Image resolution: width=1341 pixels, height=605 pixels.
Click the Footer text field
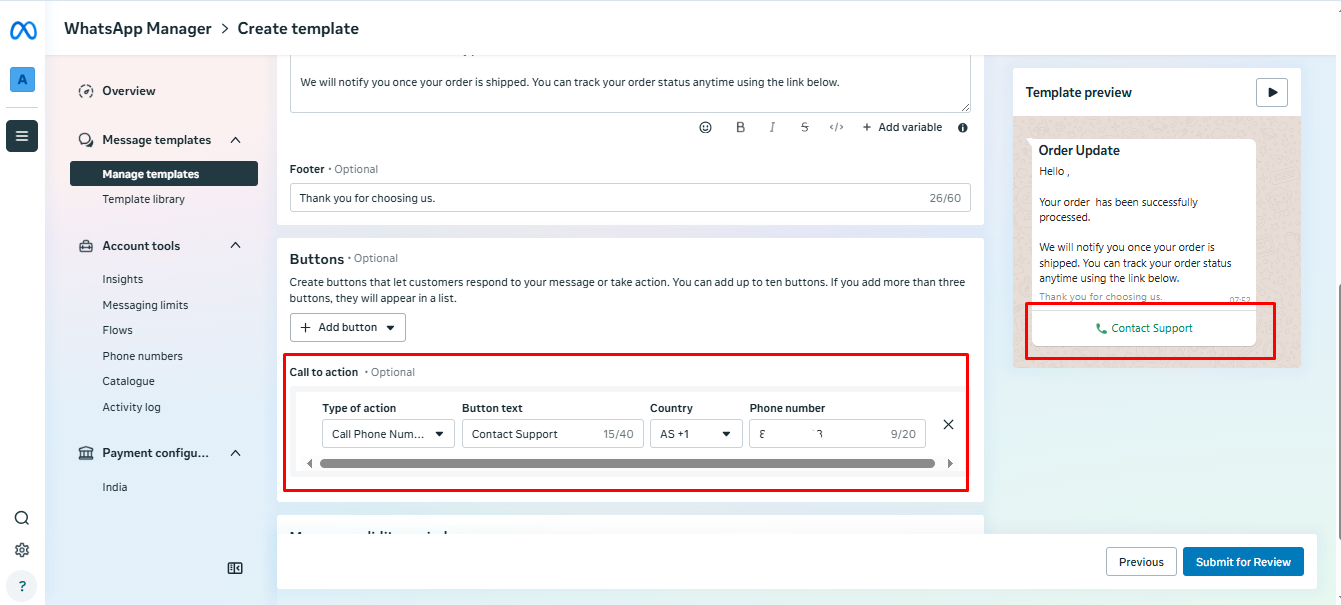coord(630,198)
